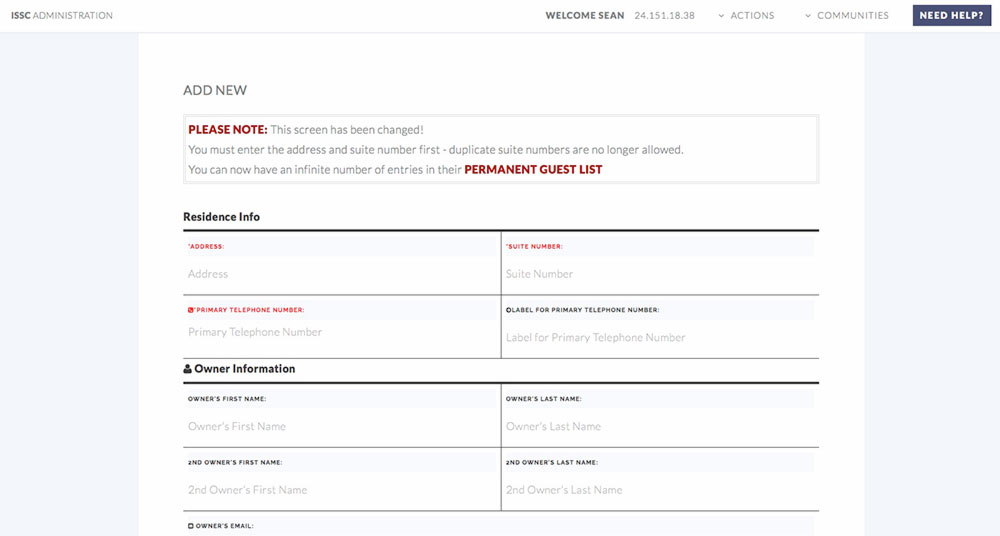This screenshot has width=1000, height=536.
Task: Focus the Address input field
Action: [339, 274]
